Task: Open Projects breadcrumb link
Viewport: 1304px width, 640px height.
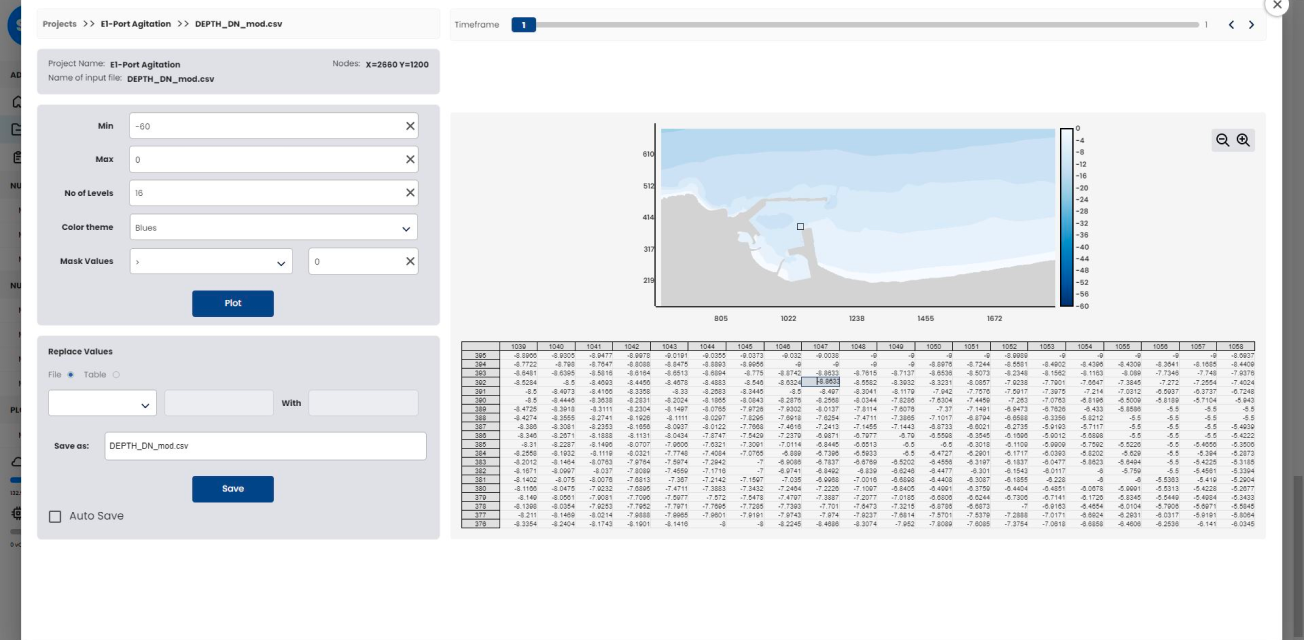Action: click(59, 24)
